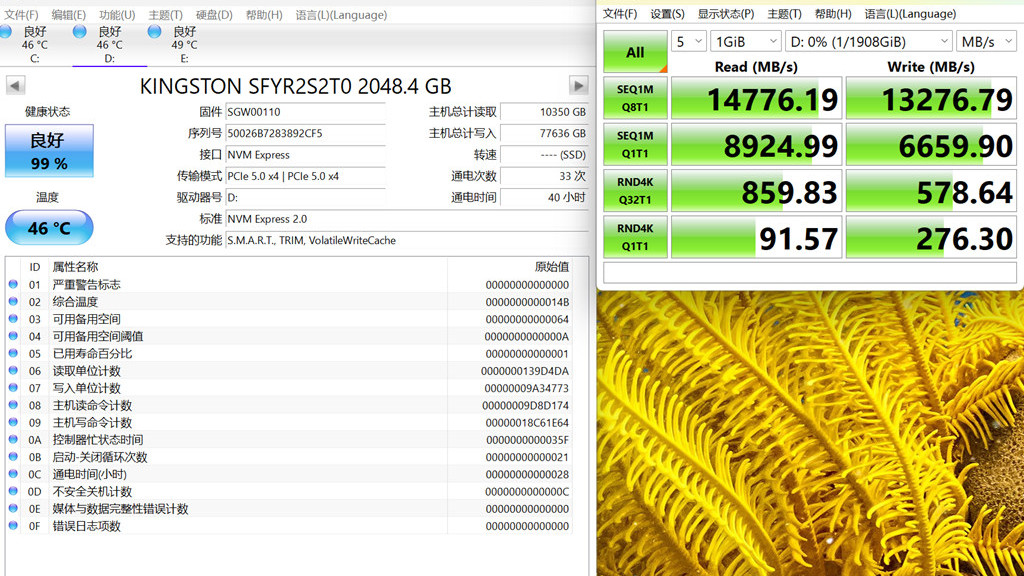Click the 良好 99% health status box
Viewport: 1024px width, 576px height.
pos(49,150)
